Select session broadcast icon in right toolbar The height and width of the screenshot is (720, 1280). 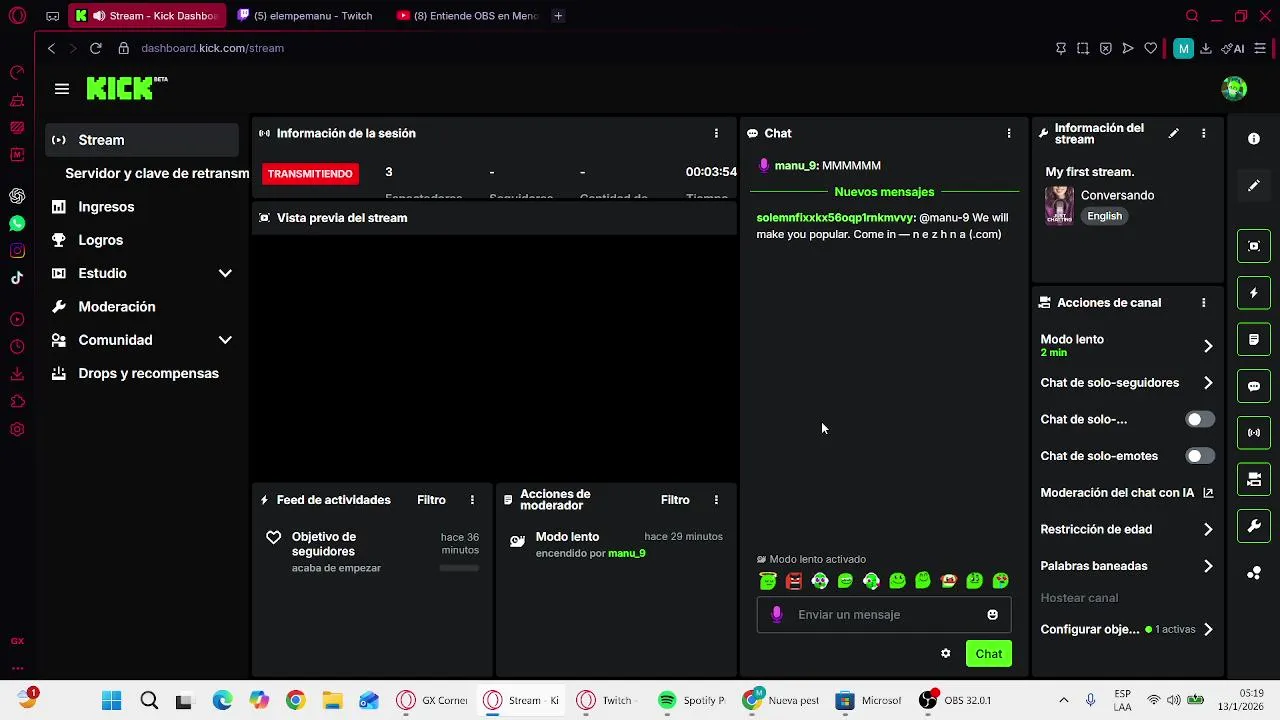point(1254,433)
